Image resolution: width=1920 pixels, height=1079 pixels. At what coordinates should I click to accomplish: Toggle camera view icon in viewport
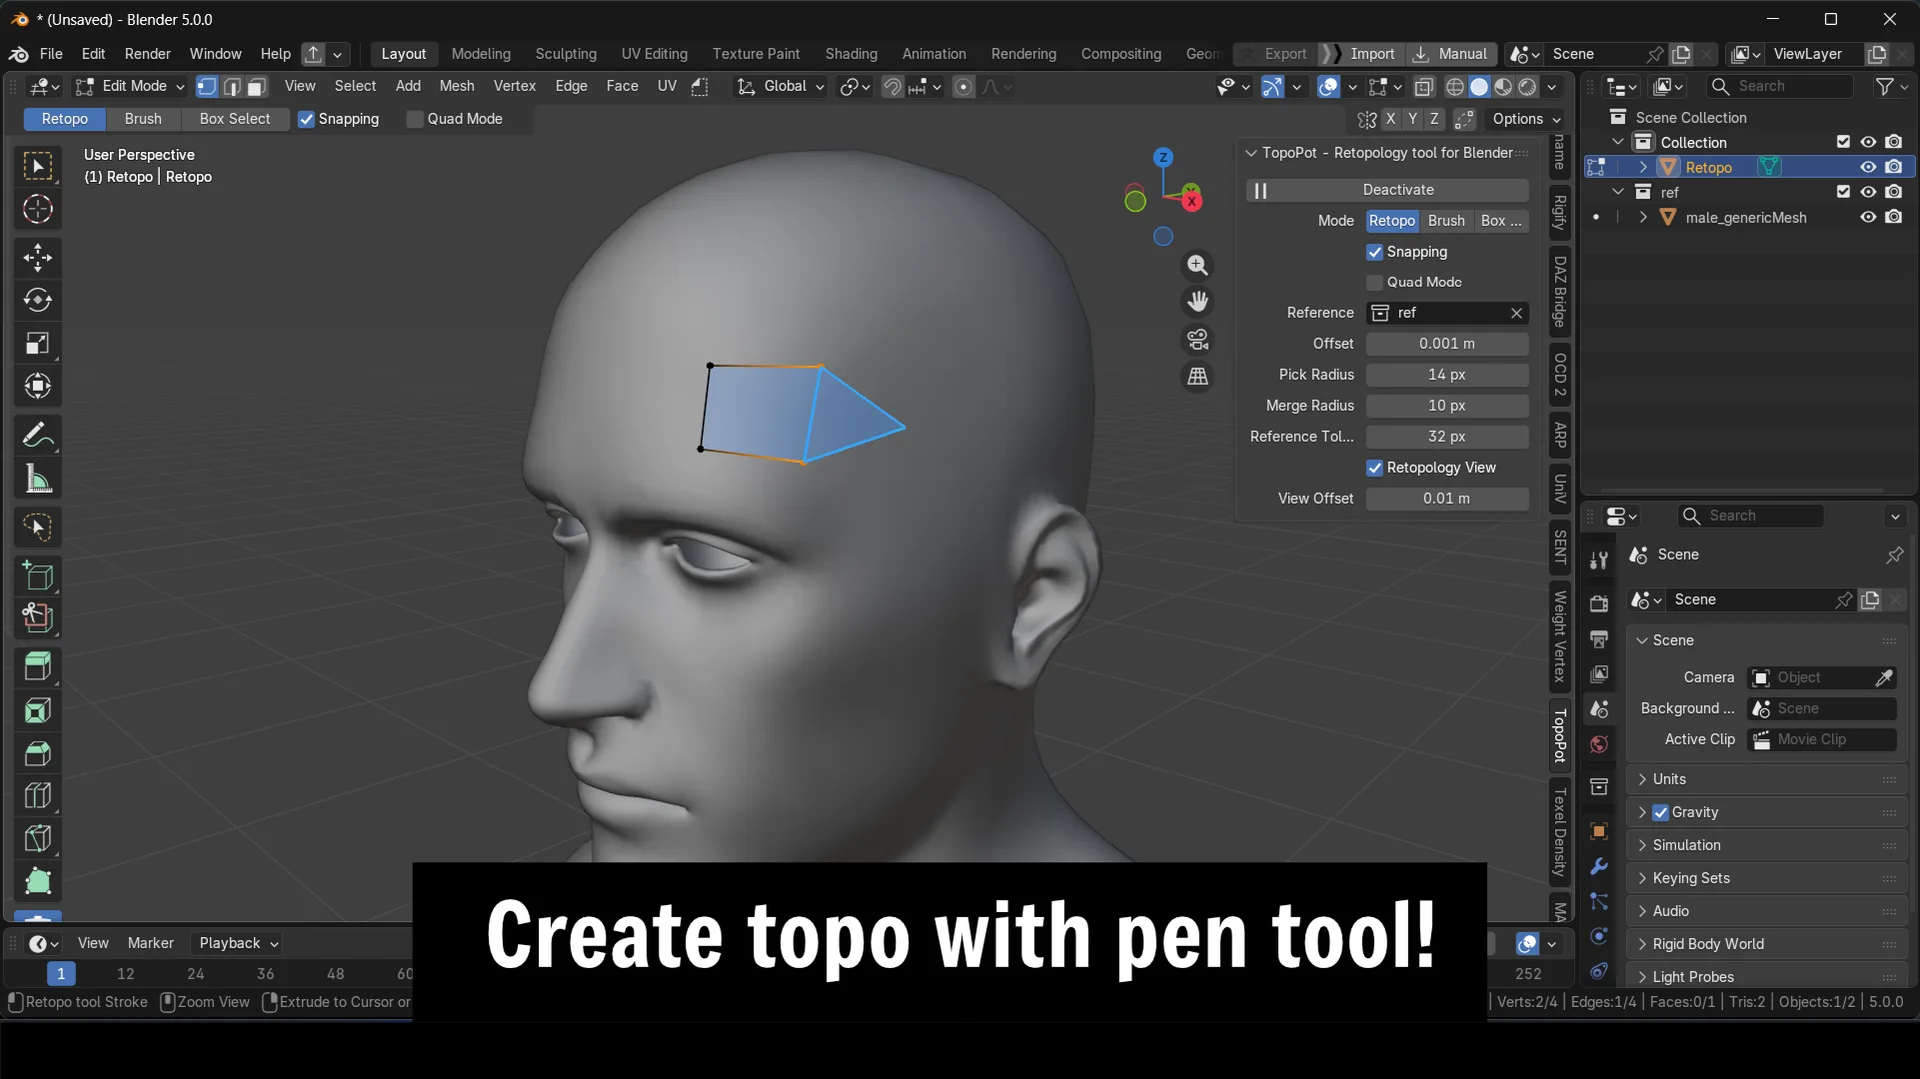pos(1197,339)
